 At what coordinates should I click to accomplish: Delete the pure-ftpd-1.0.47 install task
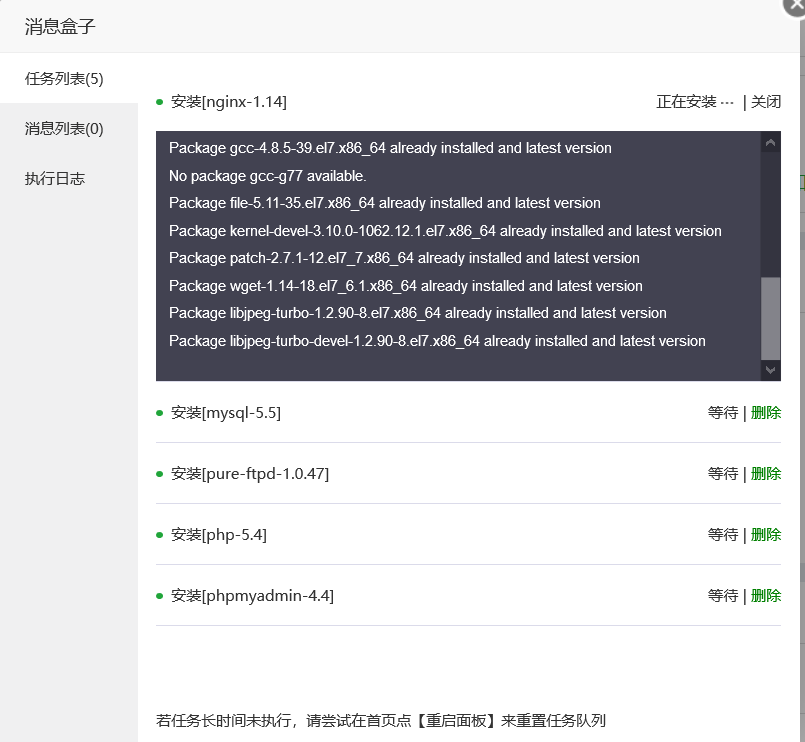(766, 474)
